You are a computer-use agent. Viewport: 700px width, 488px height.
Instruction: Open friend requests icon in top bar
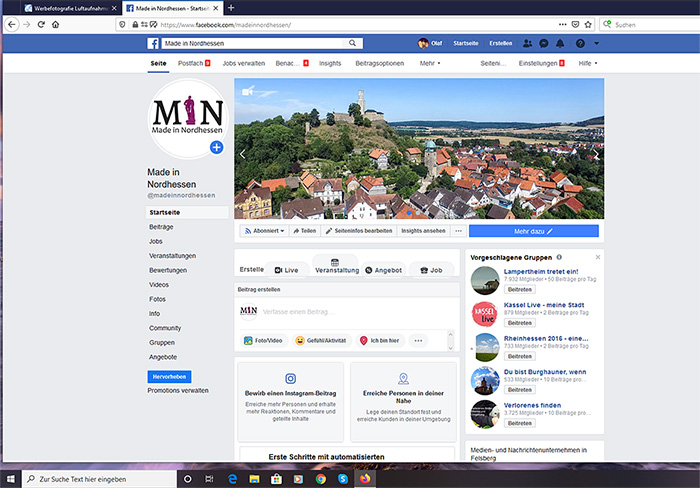click(x=528, y=43)
